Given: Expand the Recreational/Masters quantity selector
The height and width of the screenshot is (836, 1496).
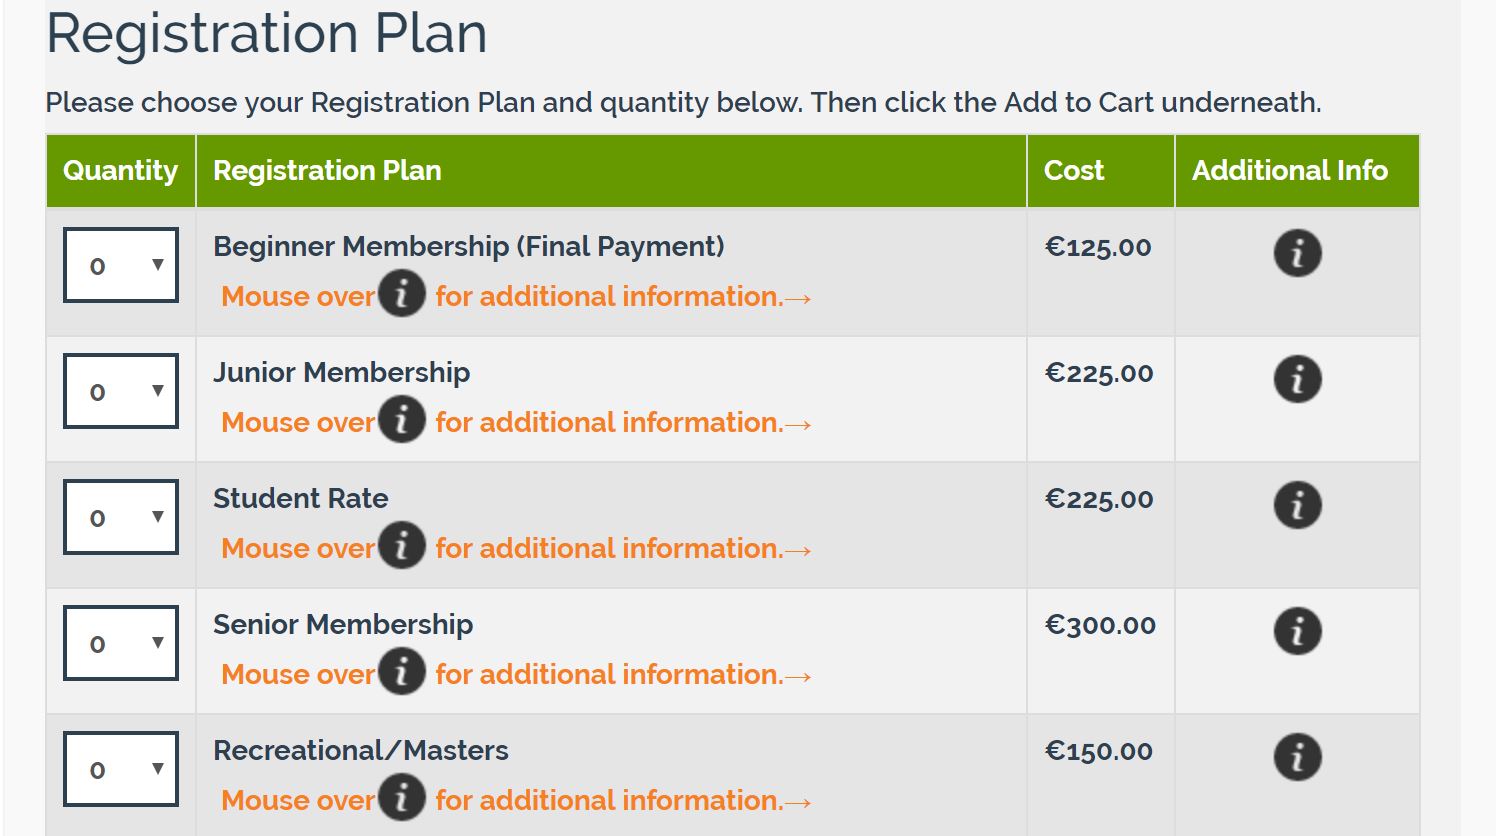Looking at the screenshot, I should pos(121,769).
